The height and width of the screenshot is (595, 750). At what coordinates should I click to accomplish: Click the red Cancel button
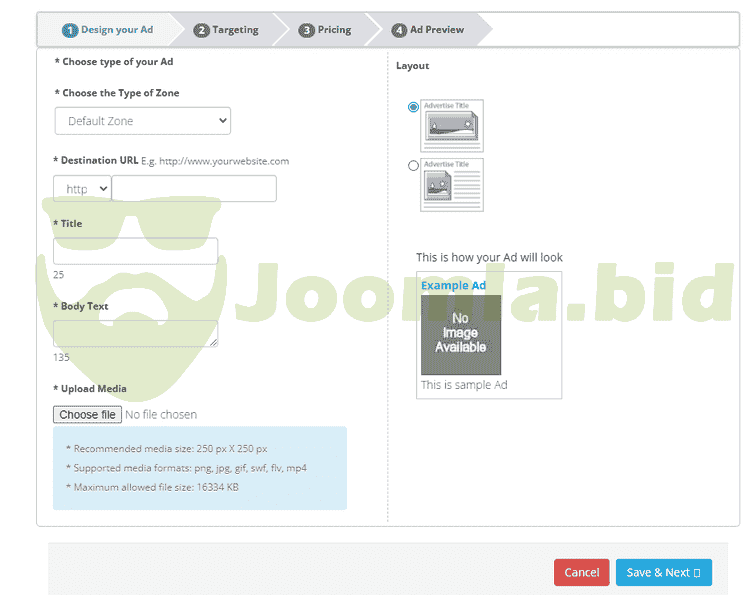click(x=581, y=572)
